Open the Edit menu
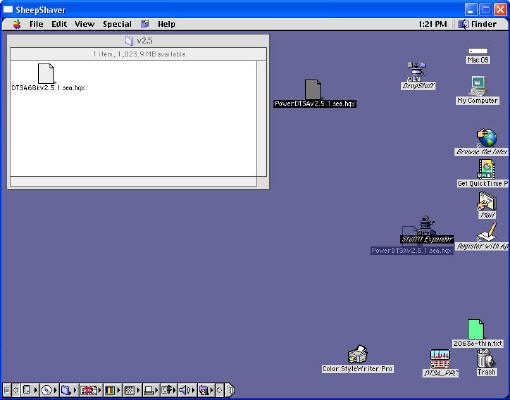The height and width of the screenshot is (400, 510). click(x=59, y=24)
